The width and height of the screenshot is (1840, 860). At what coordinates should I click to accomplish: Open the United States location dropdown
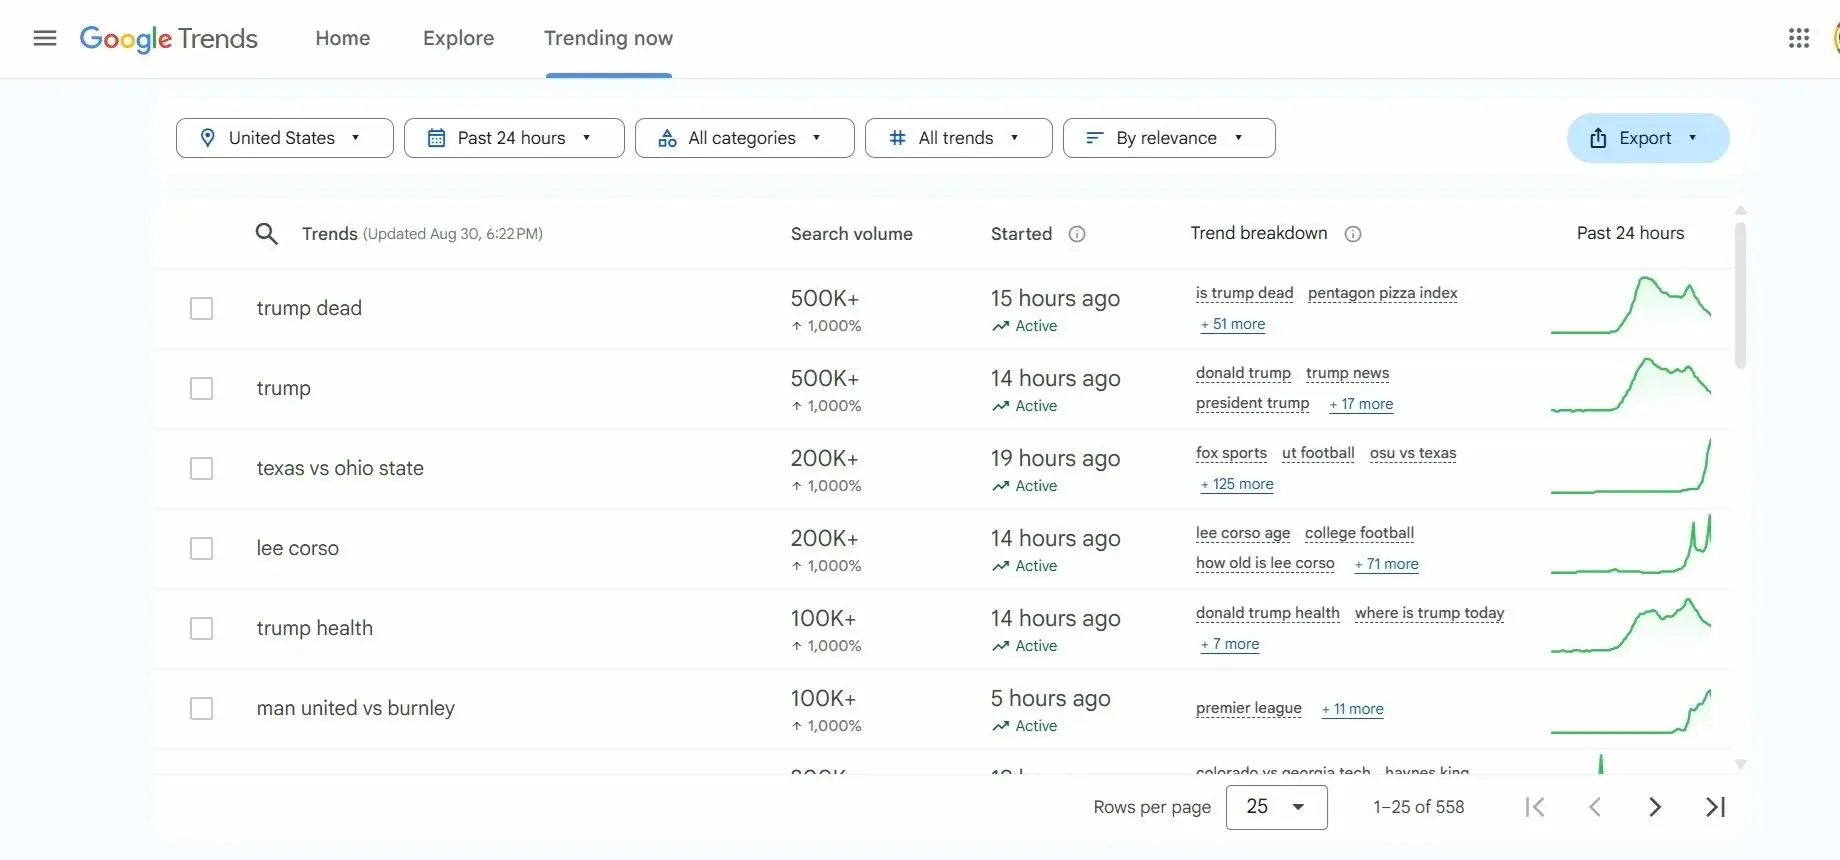(285, 138)
